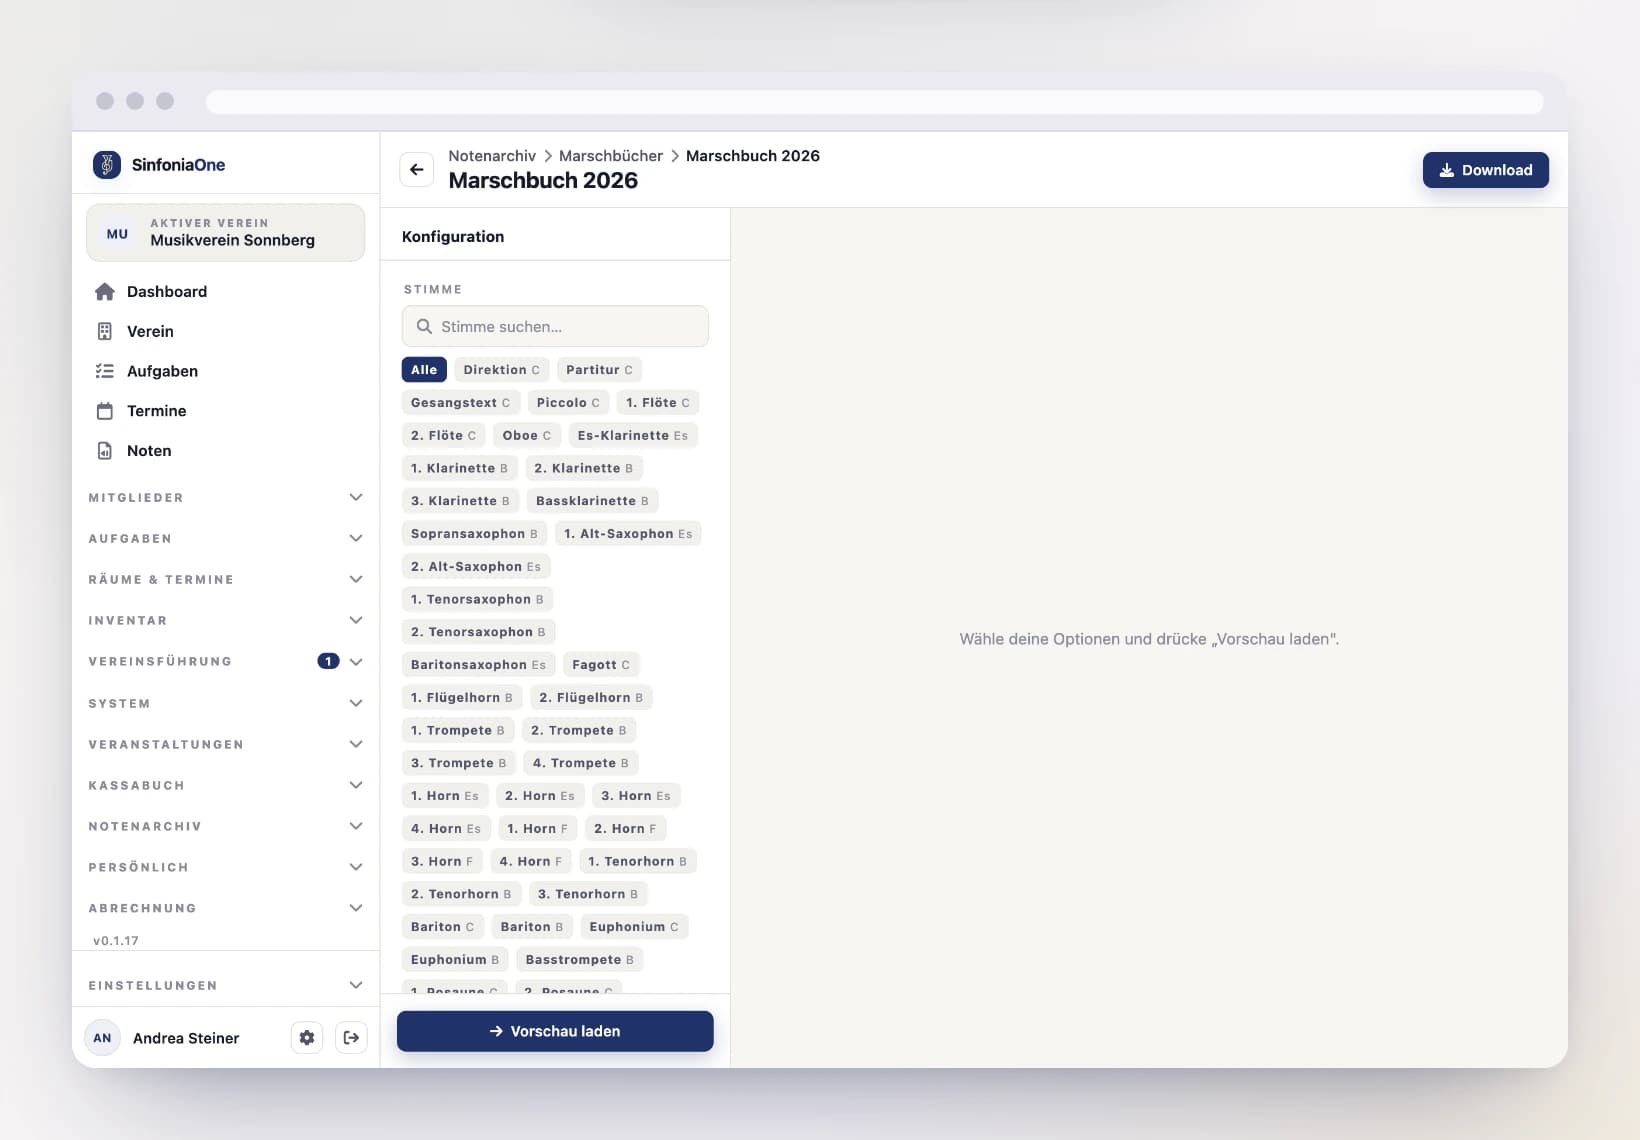Screen dimensions: 1640x1140
Task: Select the Partitur C voice chip
Action: point(599,370)
